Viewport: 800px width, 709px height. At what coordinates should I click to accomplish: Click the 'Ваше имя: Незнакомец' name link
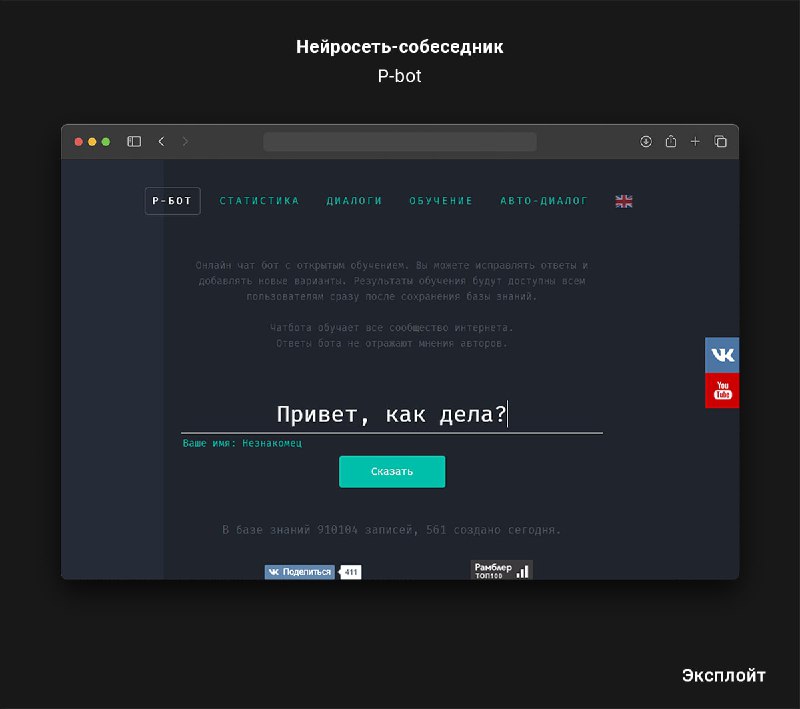pyautogui.click(x=242, y=443)
